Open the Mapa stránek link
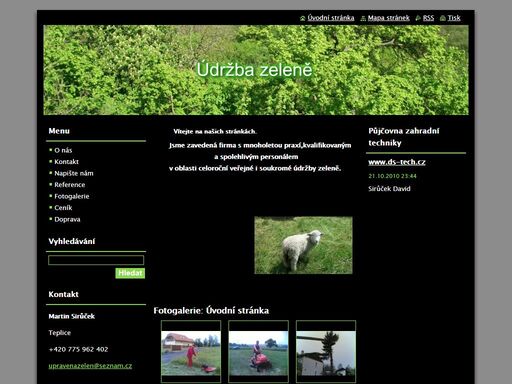 389,18
